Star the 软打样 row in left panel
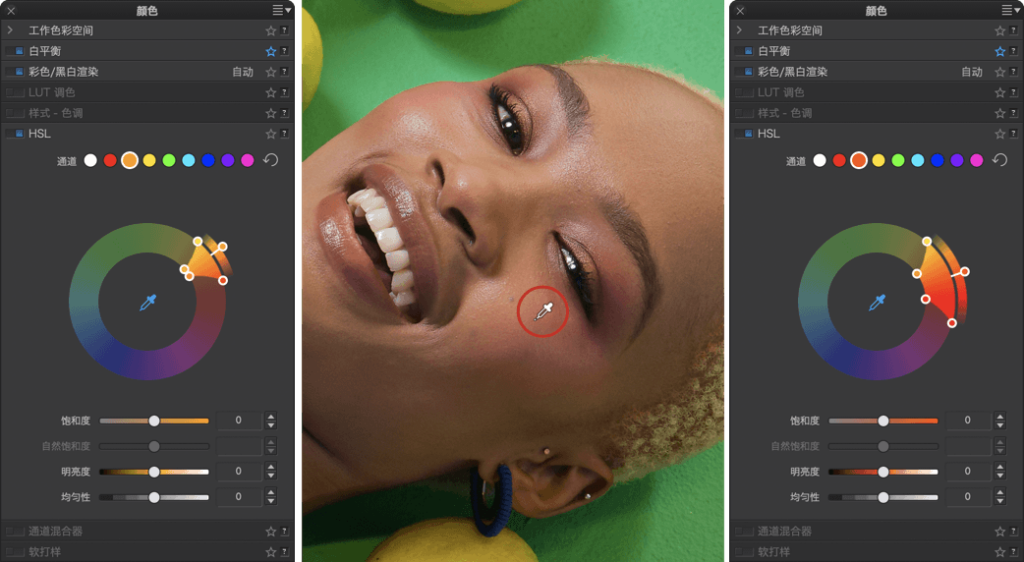Viewport: 1024px width, 562px height. coord(270,552)
